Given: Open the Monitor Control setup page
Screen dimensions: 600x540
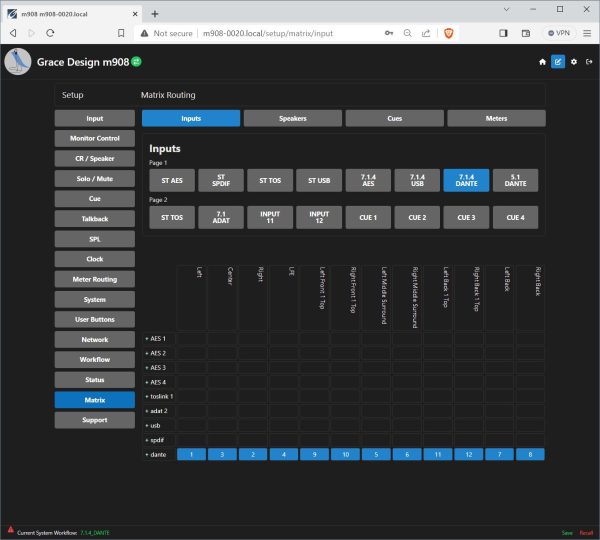Looking at the screenshot, I should 95,138.
